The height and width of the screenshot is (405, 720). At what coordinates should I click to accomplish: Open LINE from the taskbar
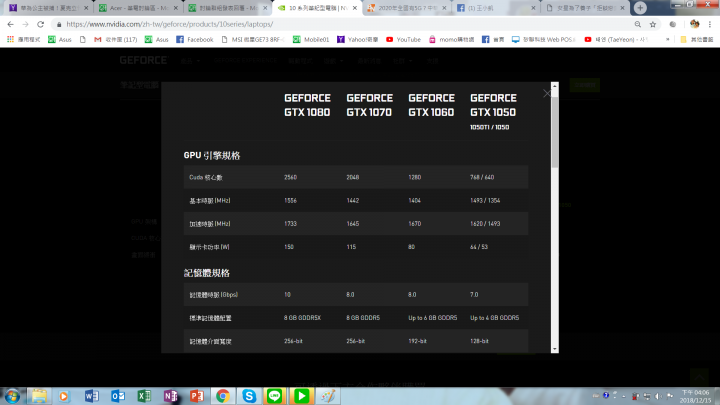coord(275,396)
